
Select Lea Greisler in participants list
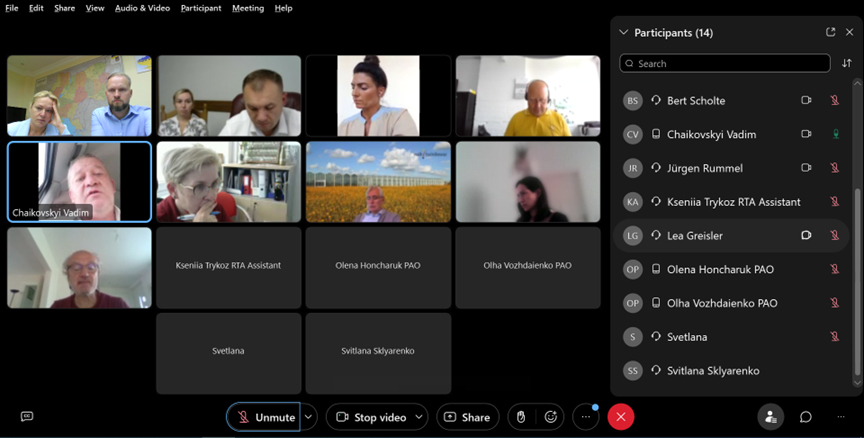pyautogui.click(x=731, y=235)
